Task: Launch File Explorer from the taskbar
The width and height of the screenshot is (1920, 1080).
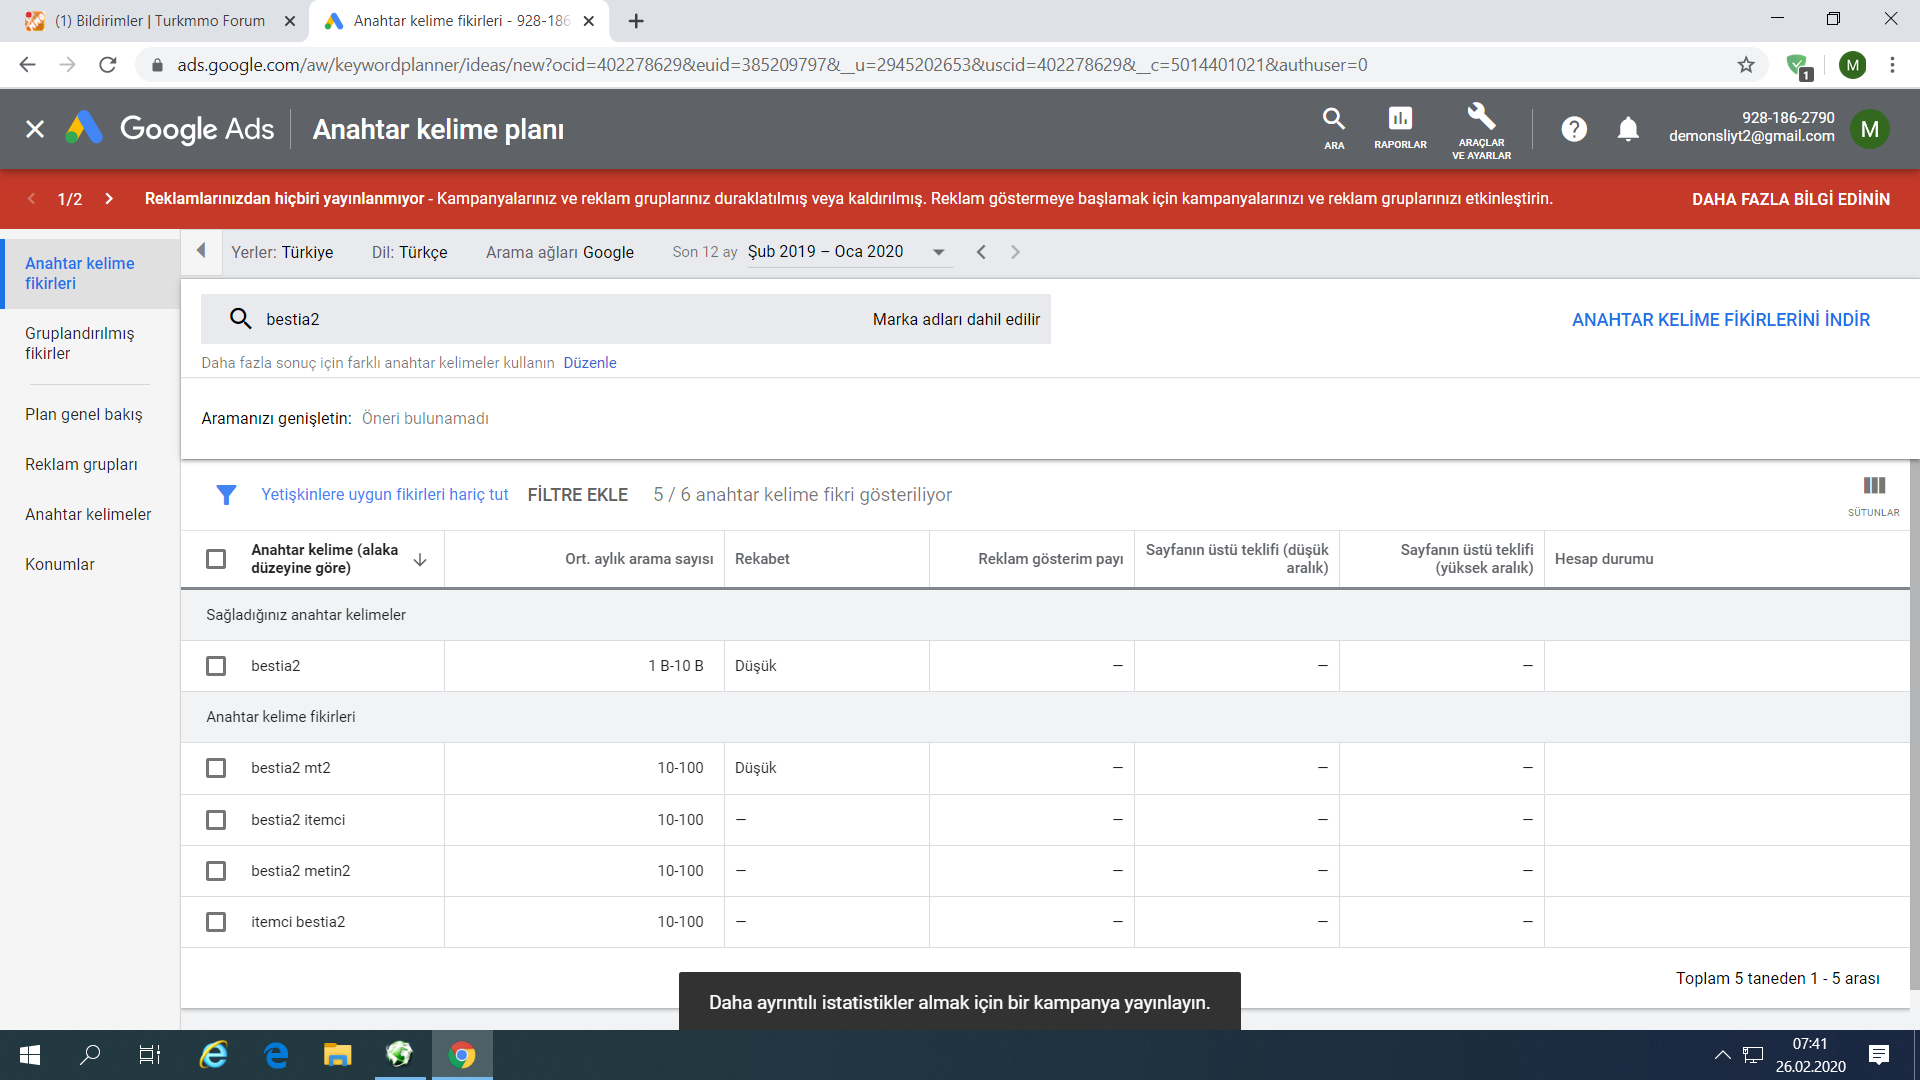Action: coord(337,1055)
